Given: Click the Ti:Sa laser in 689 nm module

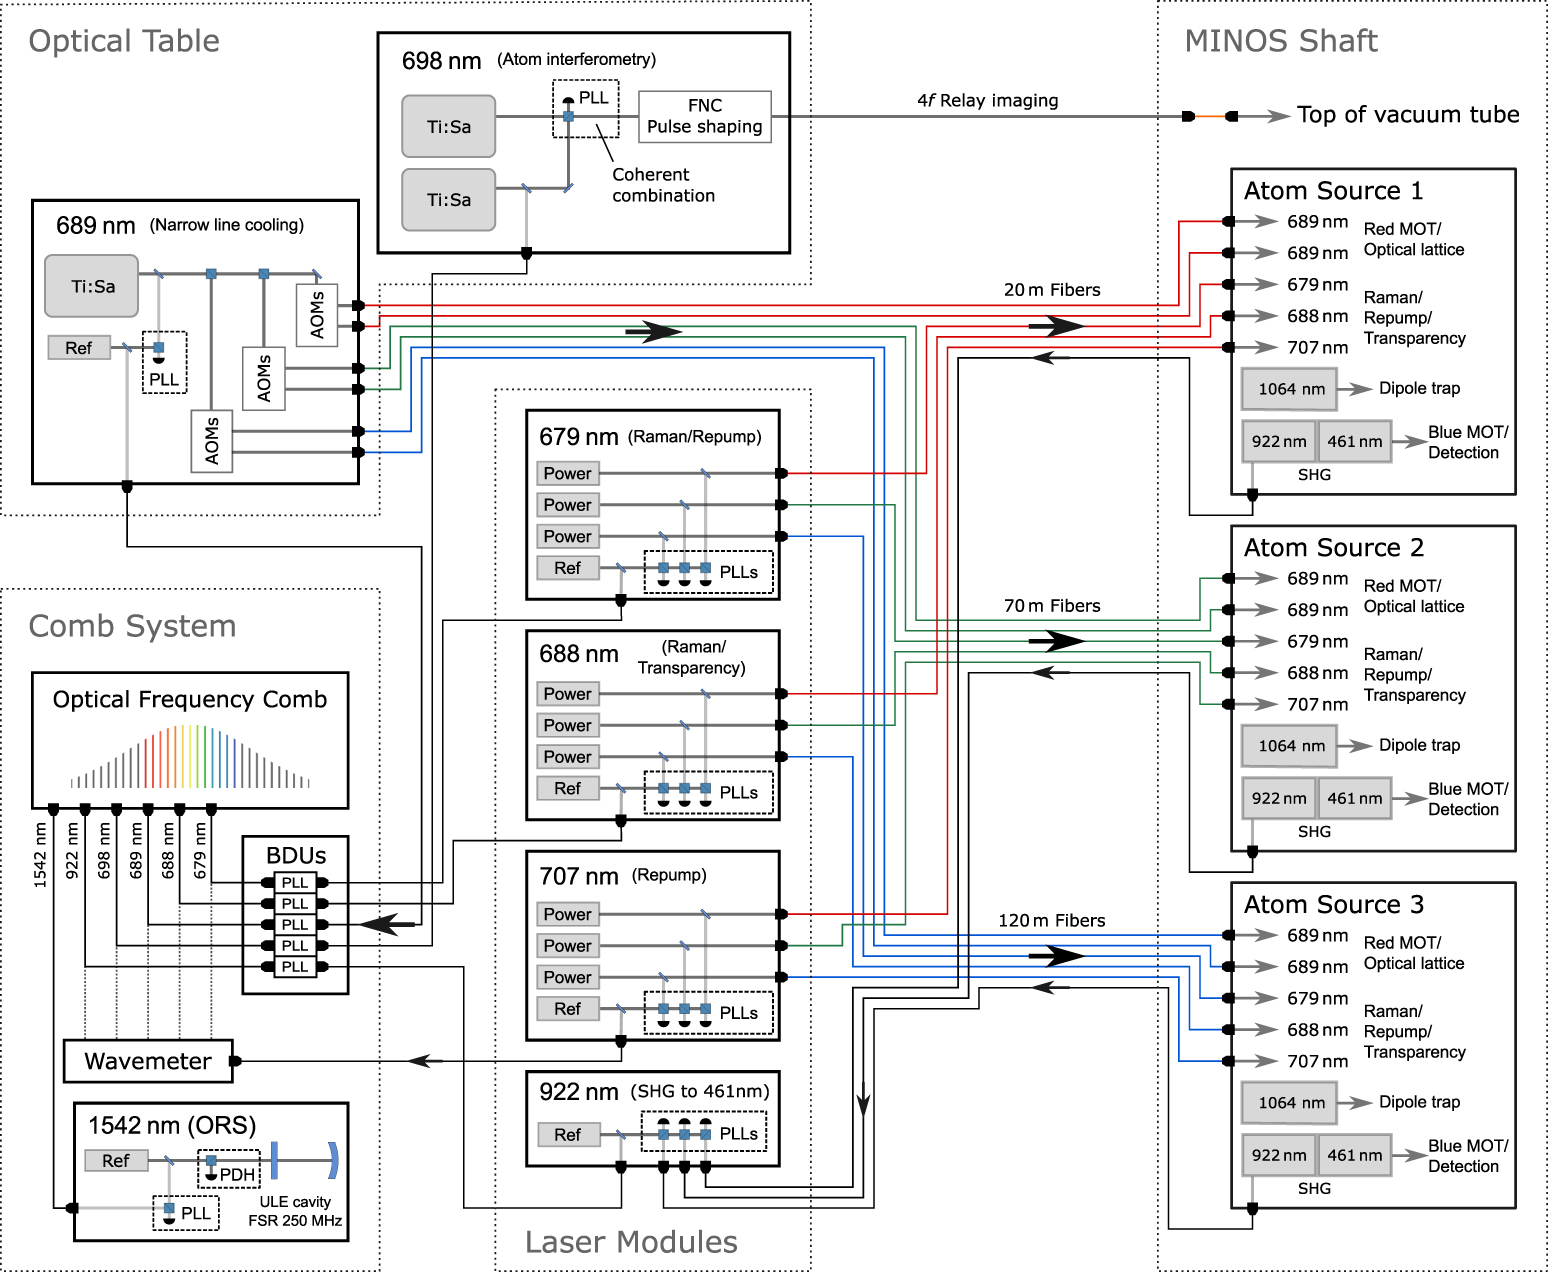Looking at the screenshot, I should (92, 286).
